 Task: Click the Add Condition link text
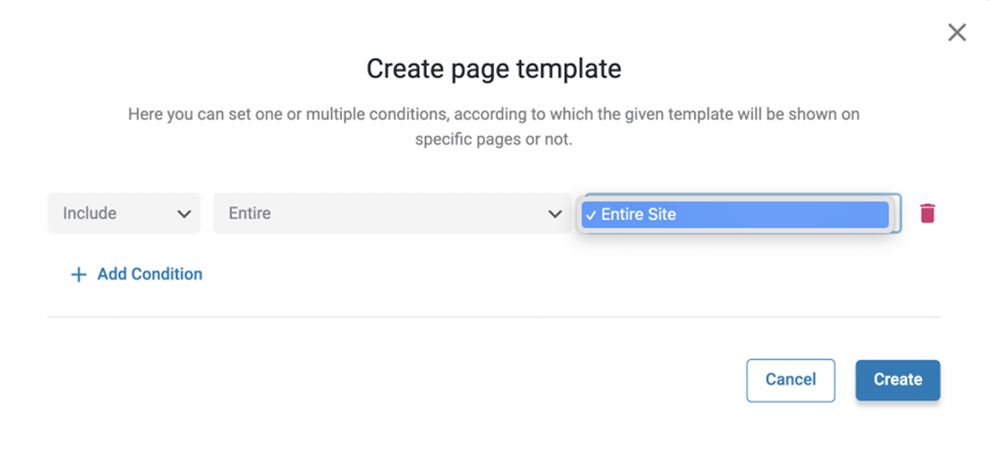[x=150, y=274]
